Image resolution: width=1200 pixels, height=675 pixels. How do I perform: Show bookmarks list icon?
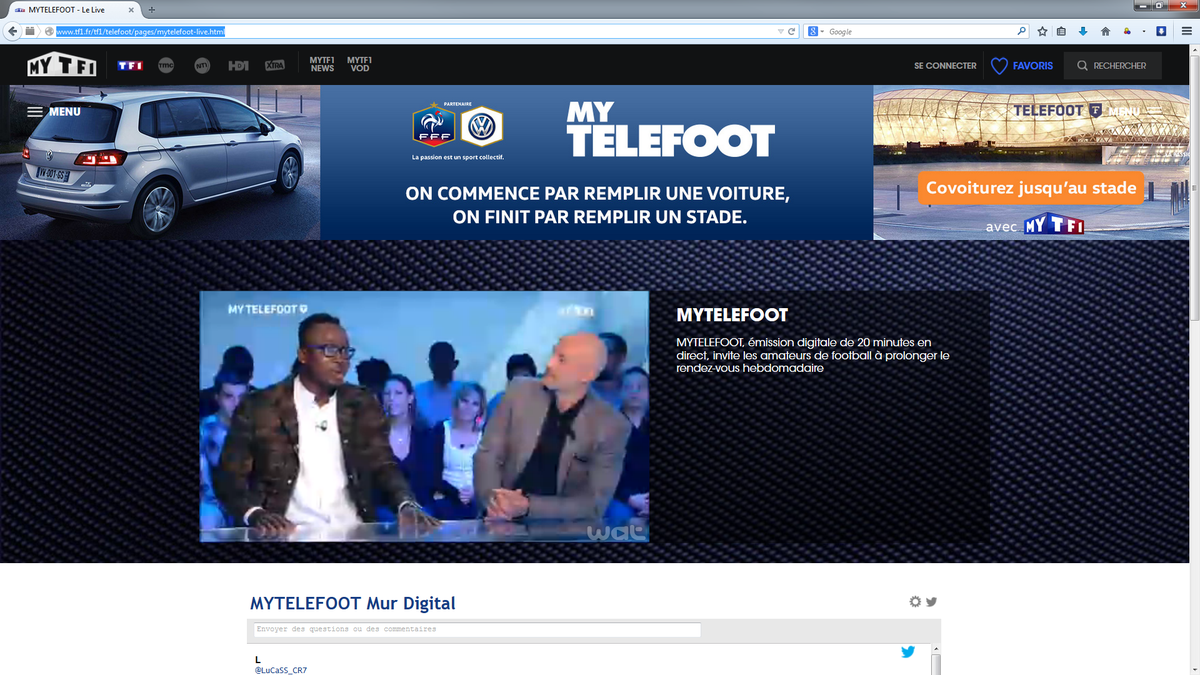click(x=1062, y=31)
